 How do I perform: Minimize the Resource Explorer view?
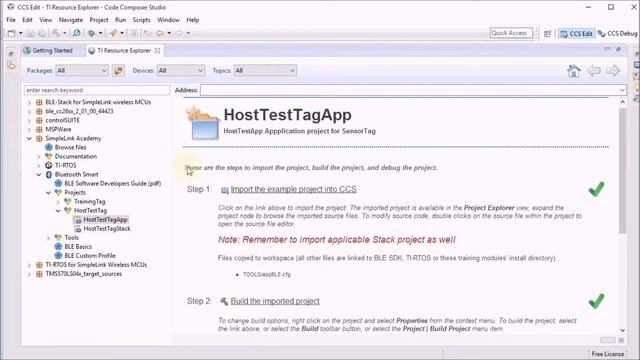(607, 49)
